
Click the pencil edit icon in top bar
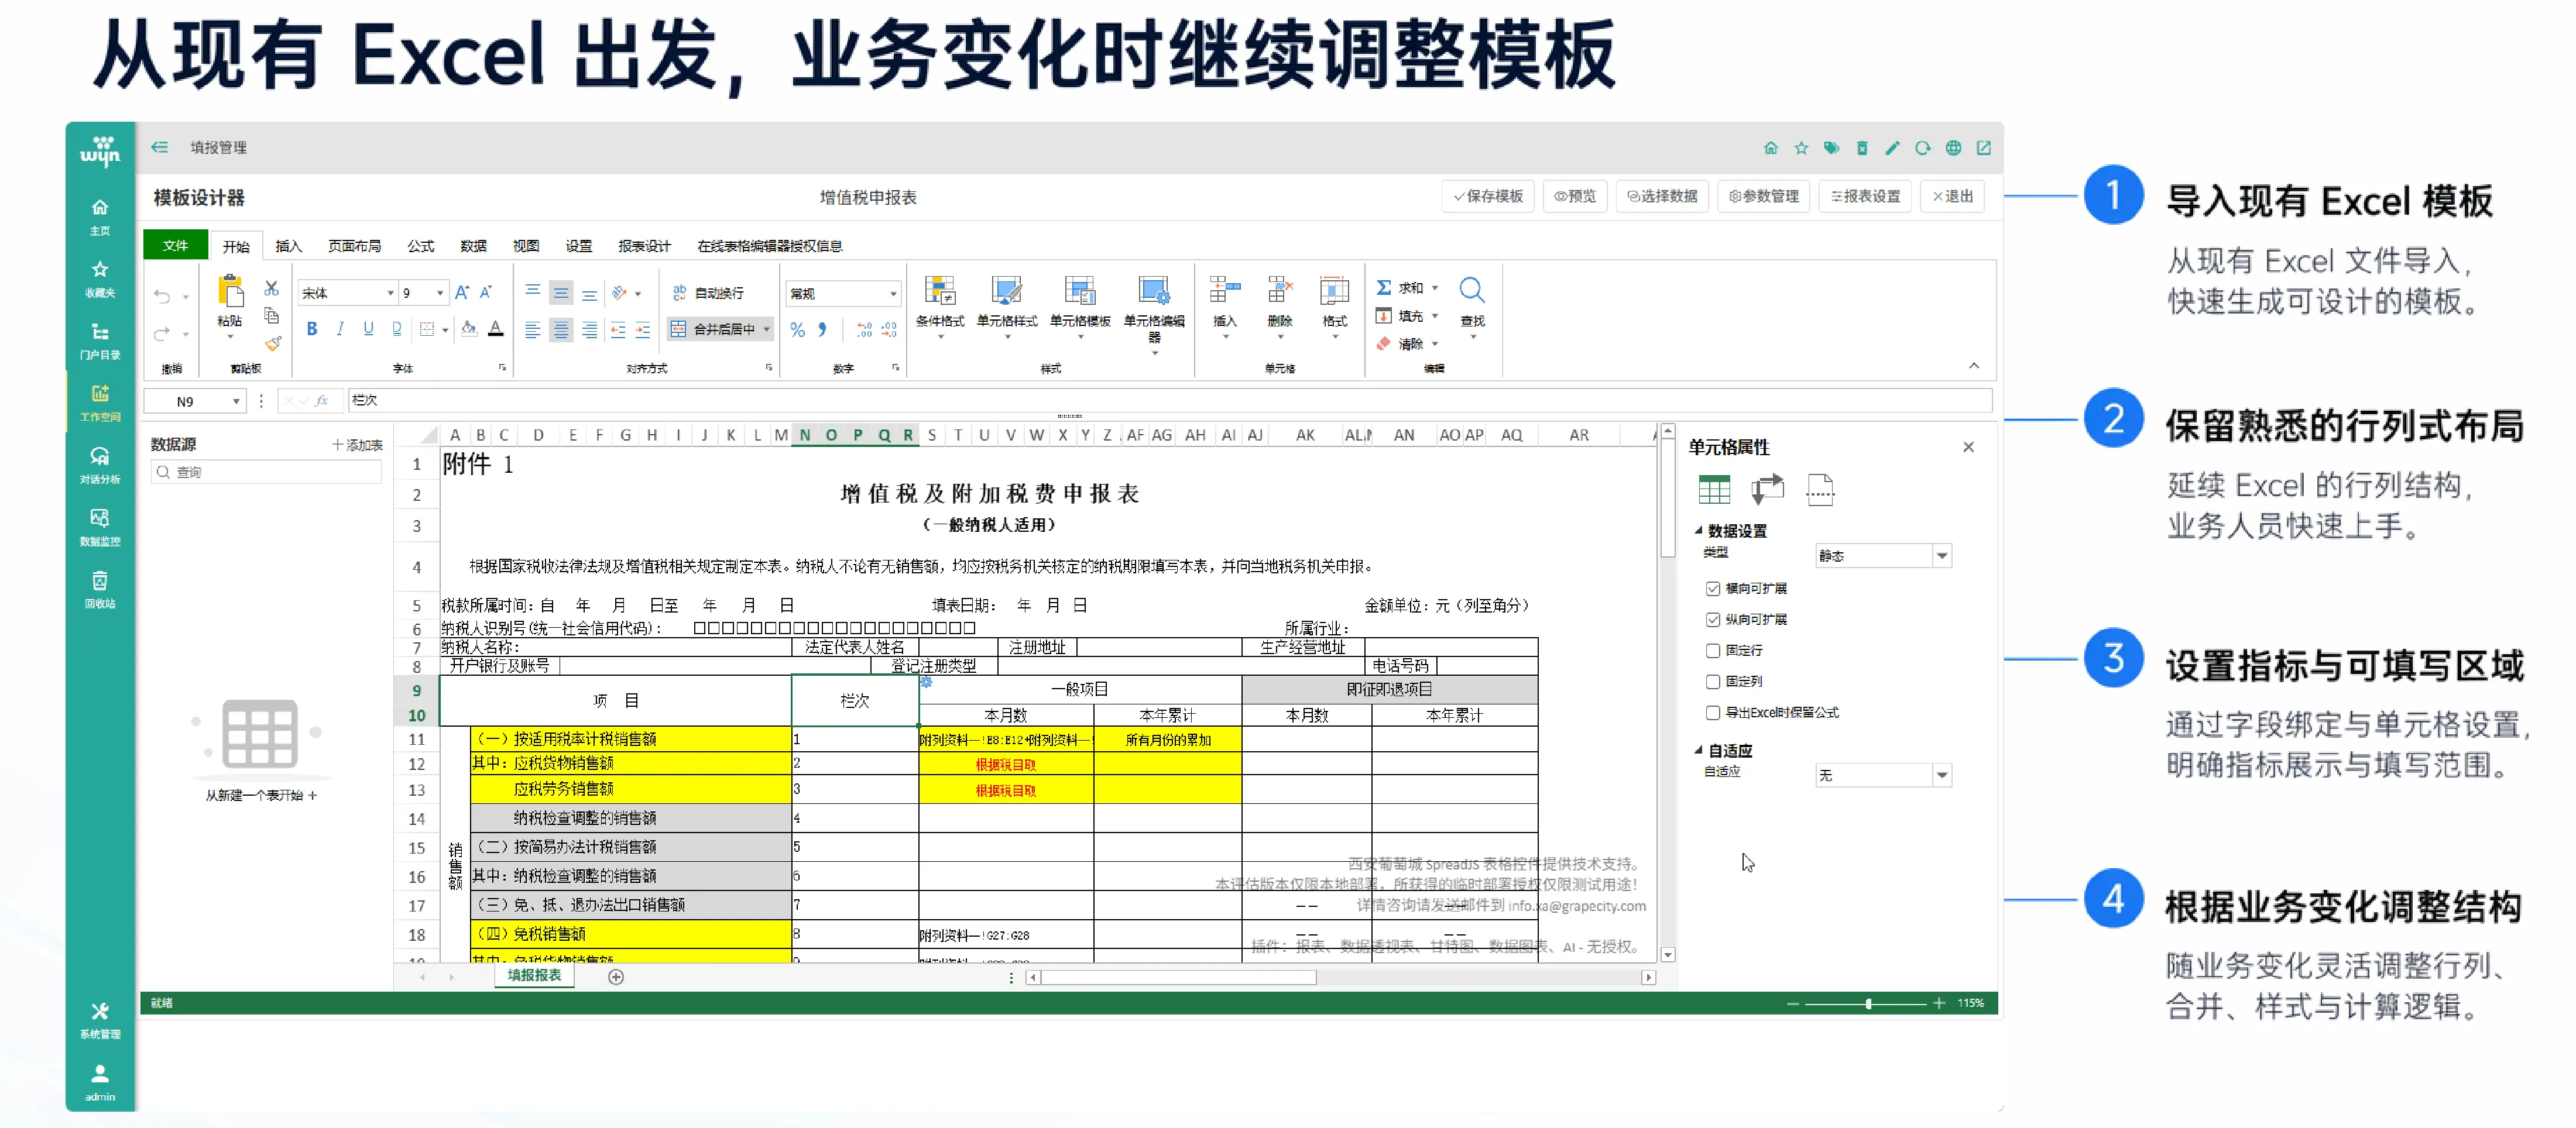pyautogui.click(x=1892, y=148)
